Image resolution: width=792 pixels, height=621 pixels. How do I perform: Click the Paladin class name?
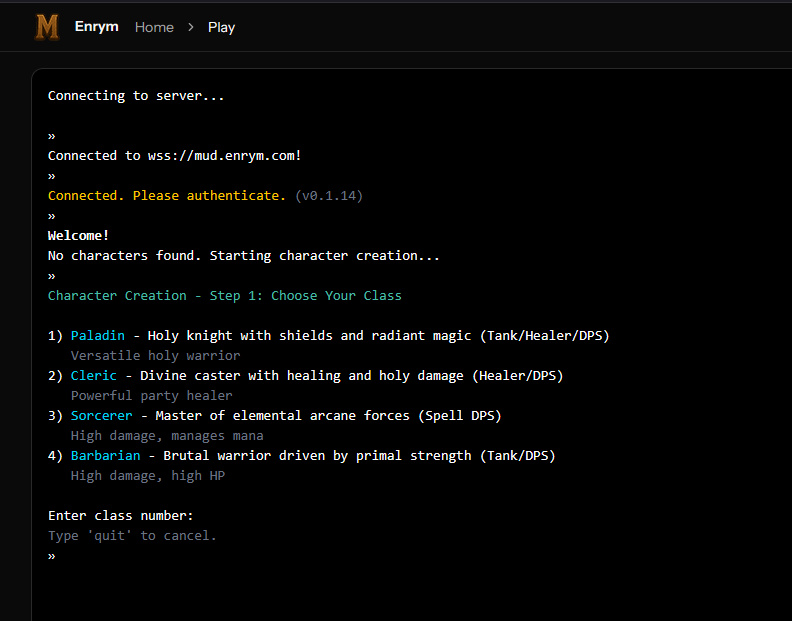(98, 336)
